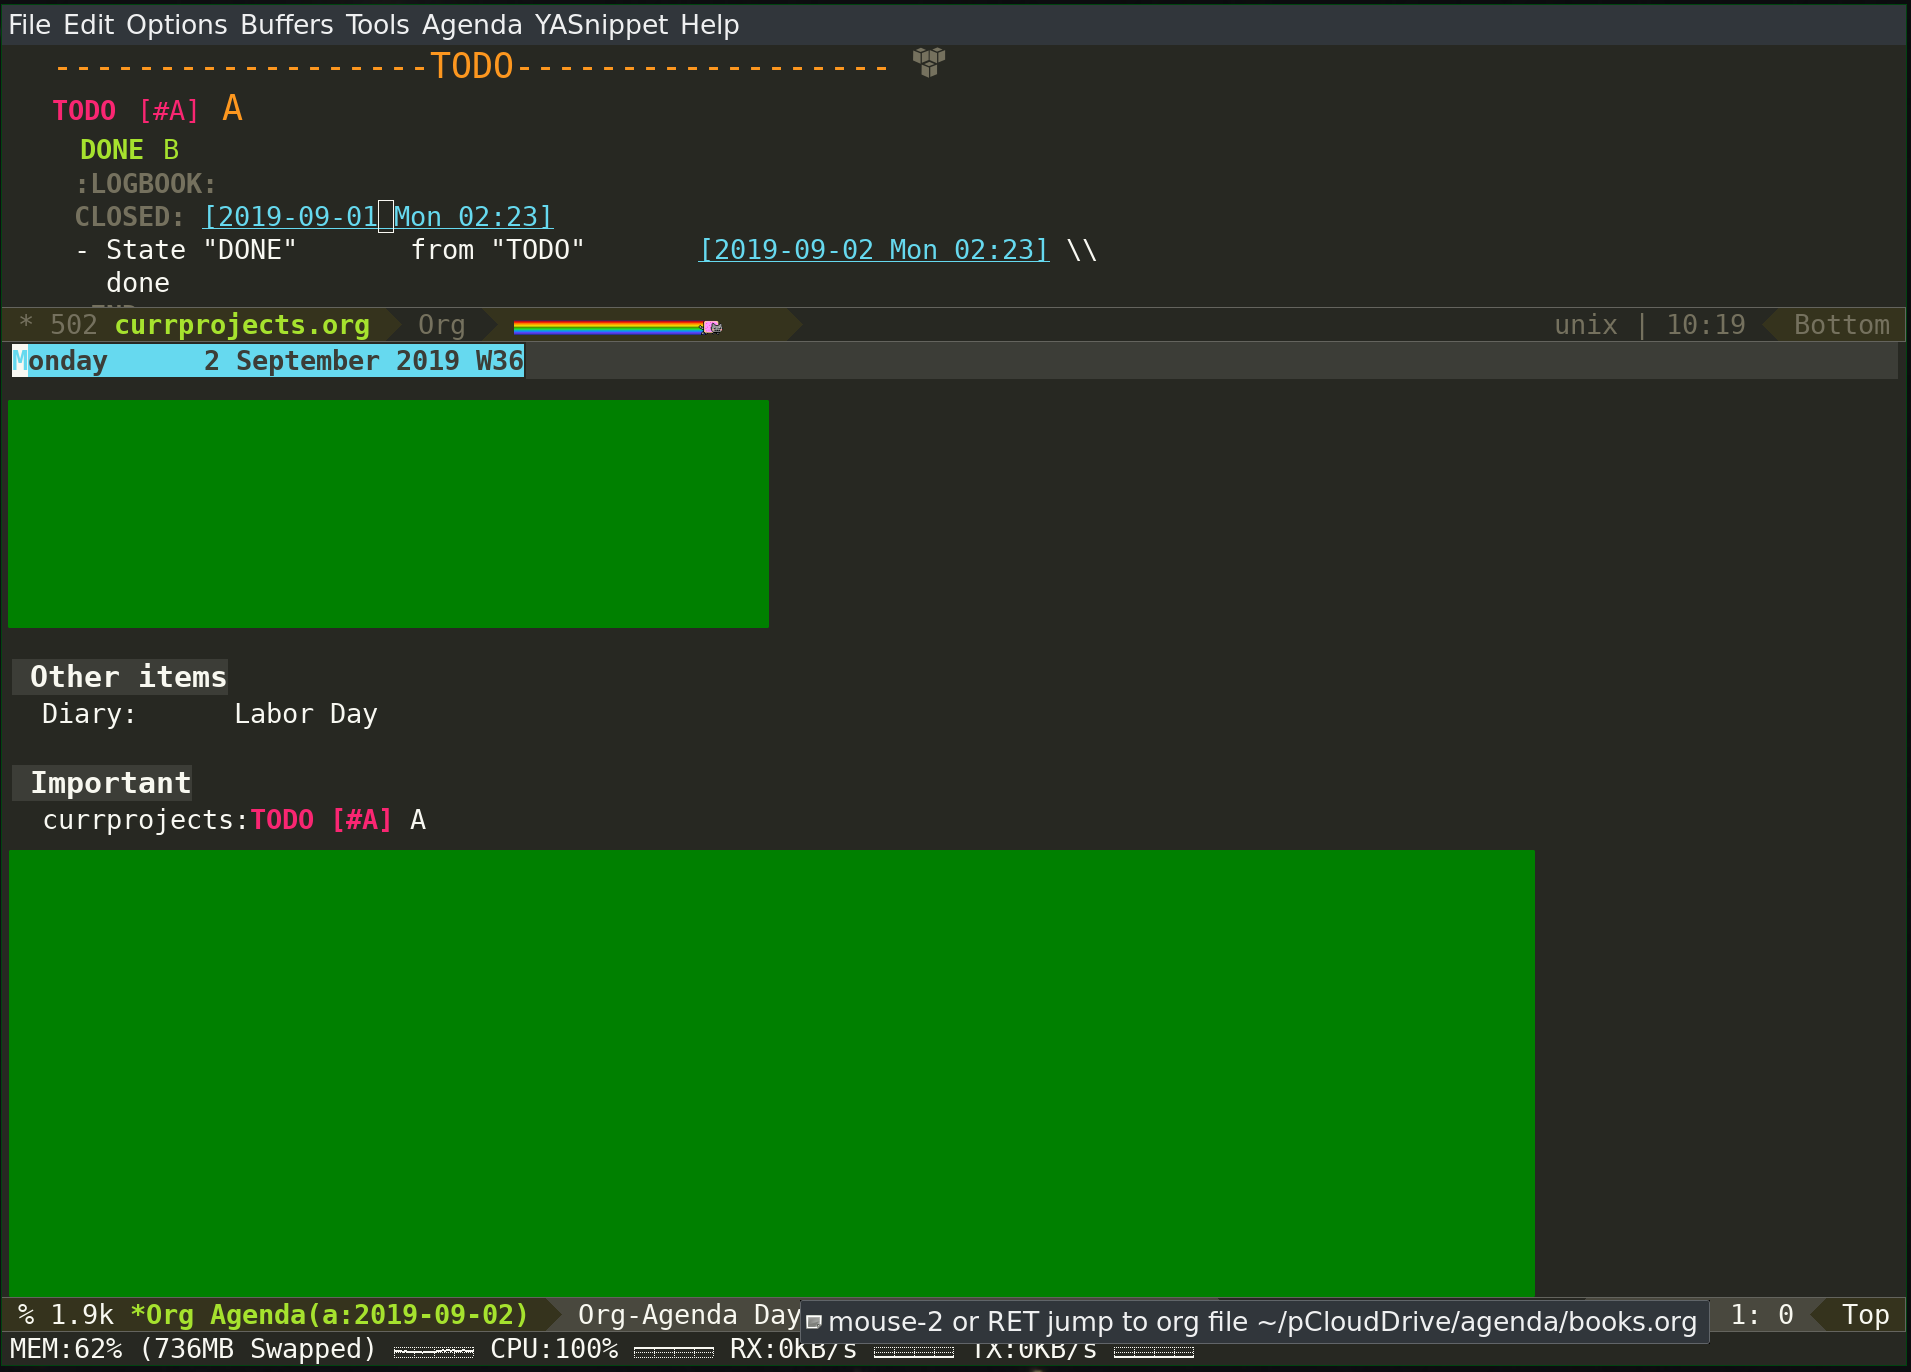Click the 10:19 clock in the mode line
Image resolution: width=1911 pixels, height=1372 pixels.
1705,324
